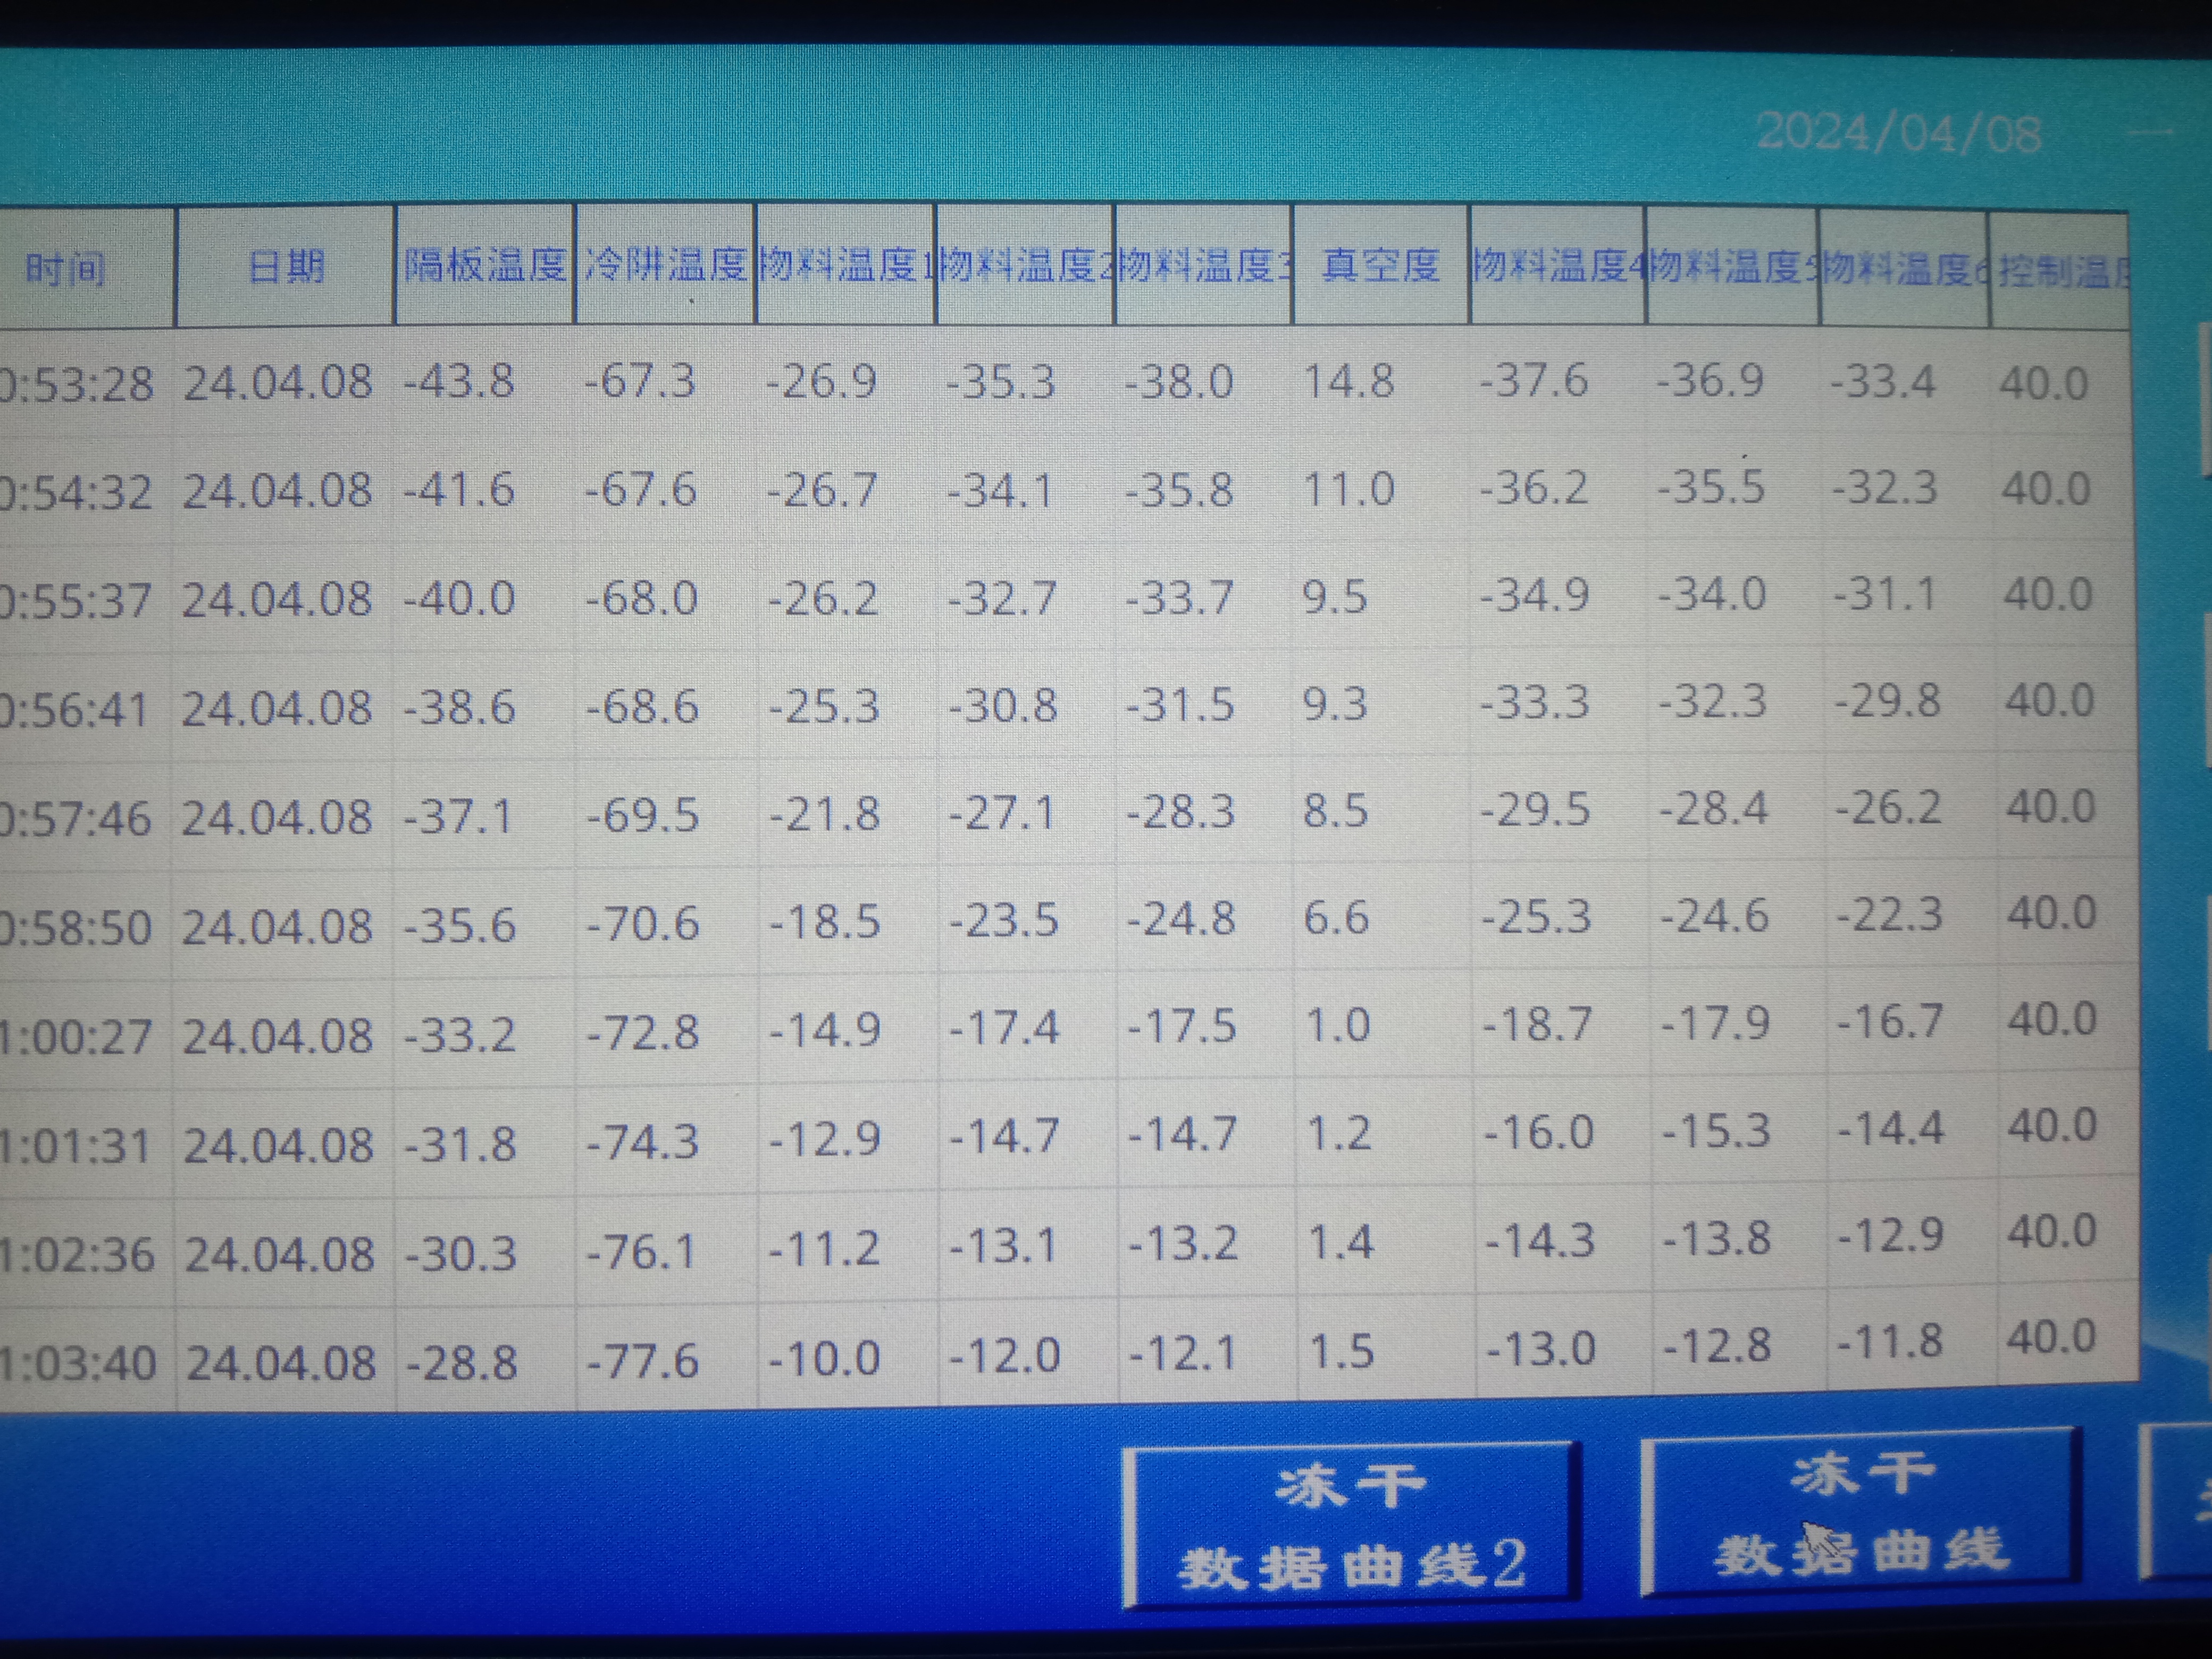Click the 2024/04/08 date display
The image size is (2212, 1659).
pos(1899,134)
